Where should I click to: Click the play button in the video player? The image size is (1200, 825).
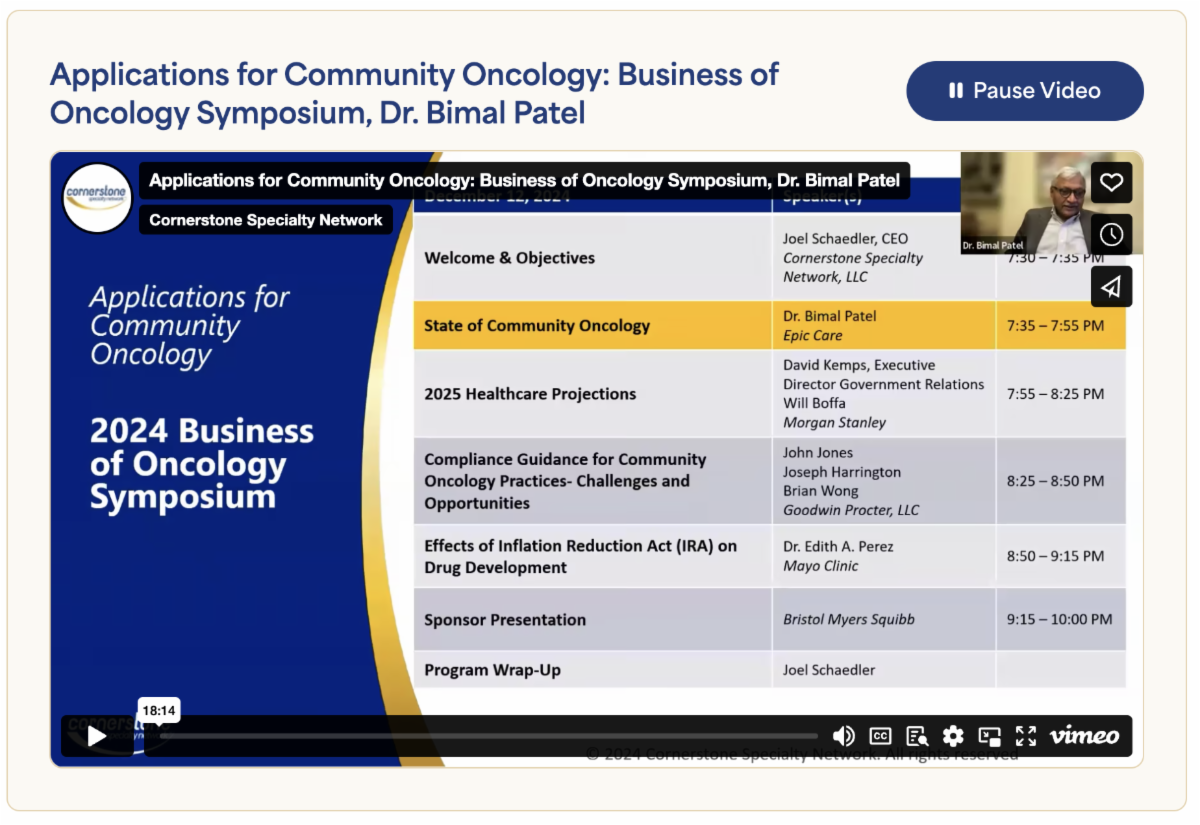pyautogui.click(x=97, y=736)
